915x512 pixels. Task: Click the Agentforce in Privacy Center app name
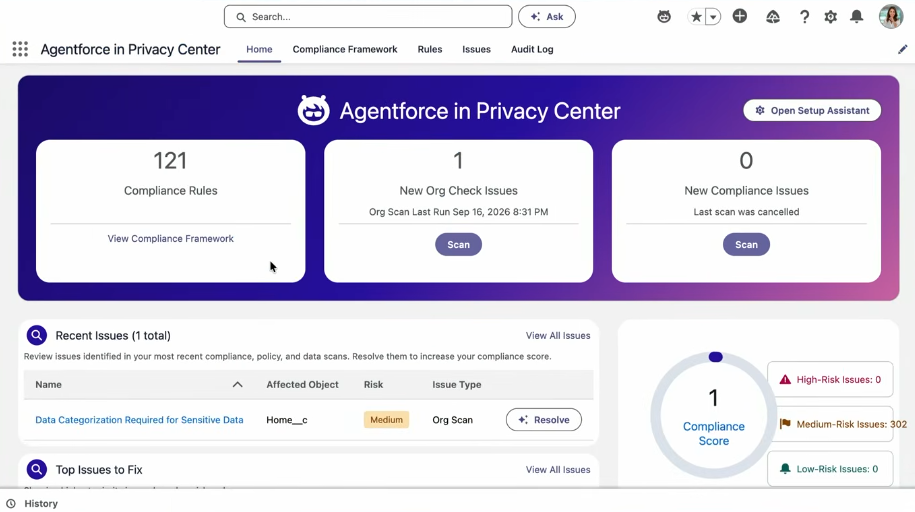tap(130, 50)
